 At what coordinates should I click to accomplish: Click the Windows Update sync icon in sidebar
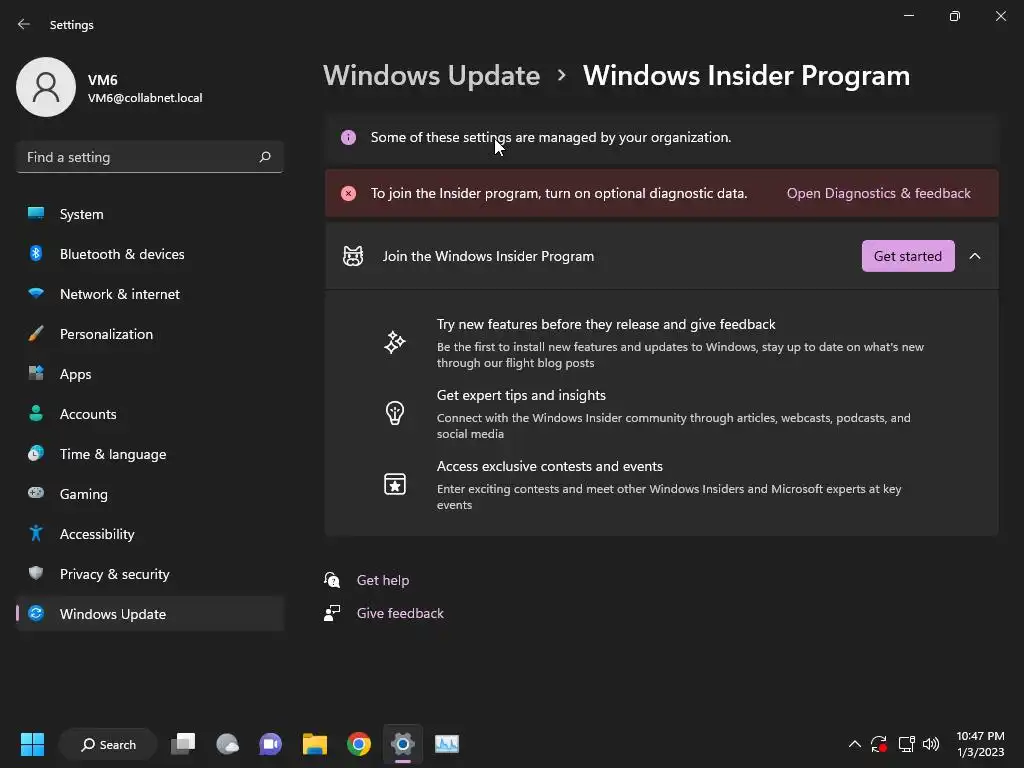coord(36,613)
